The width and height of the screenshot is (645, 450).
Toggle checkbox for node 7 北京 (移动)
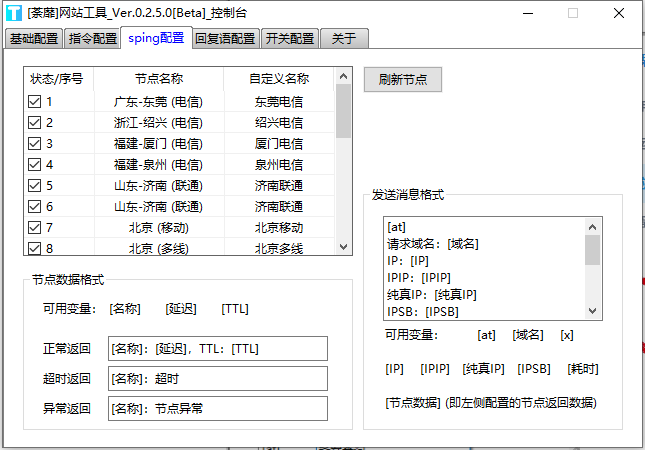[x=35, y=228]
